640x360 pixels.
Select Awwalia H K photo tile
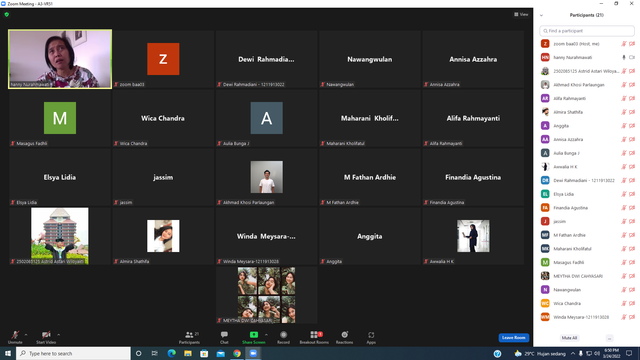click(x=473, y=236)
